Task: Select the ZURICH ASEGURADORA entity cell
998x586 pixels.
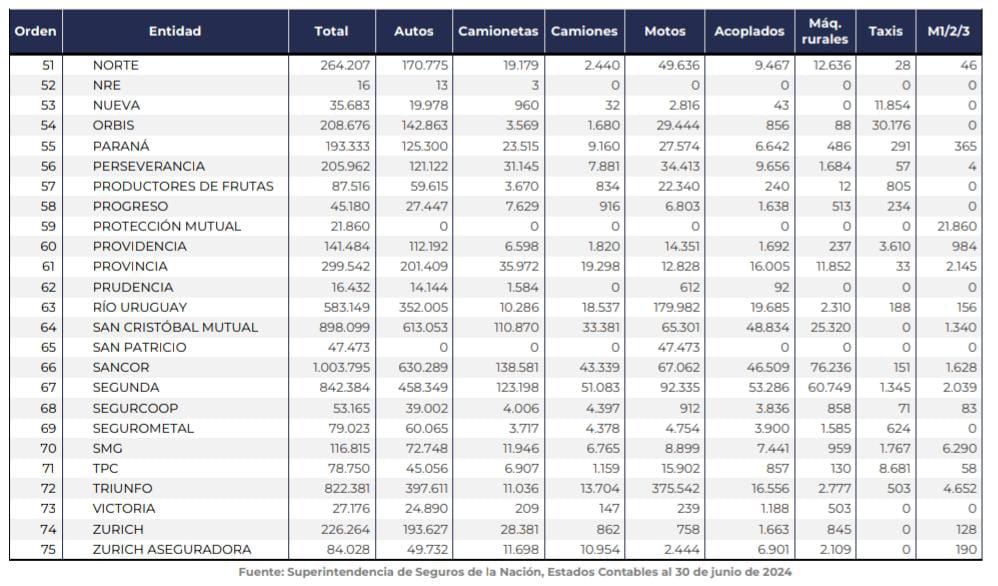Action: (x=171, y=549)
